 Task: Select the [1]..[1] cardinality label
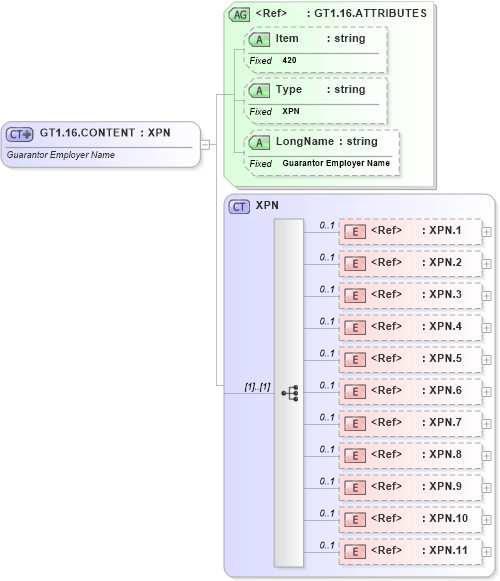[257, 387]
